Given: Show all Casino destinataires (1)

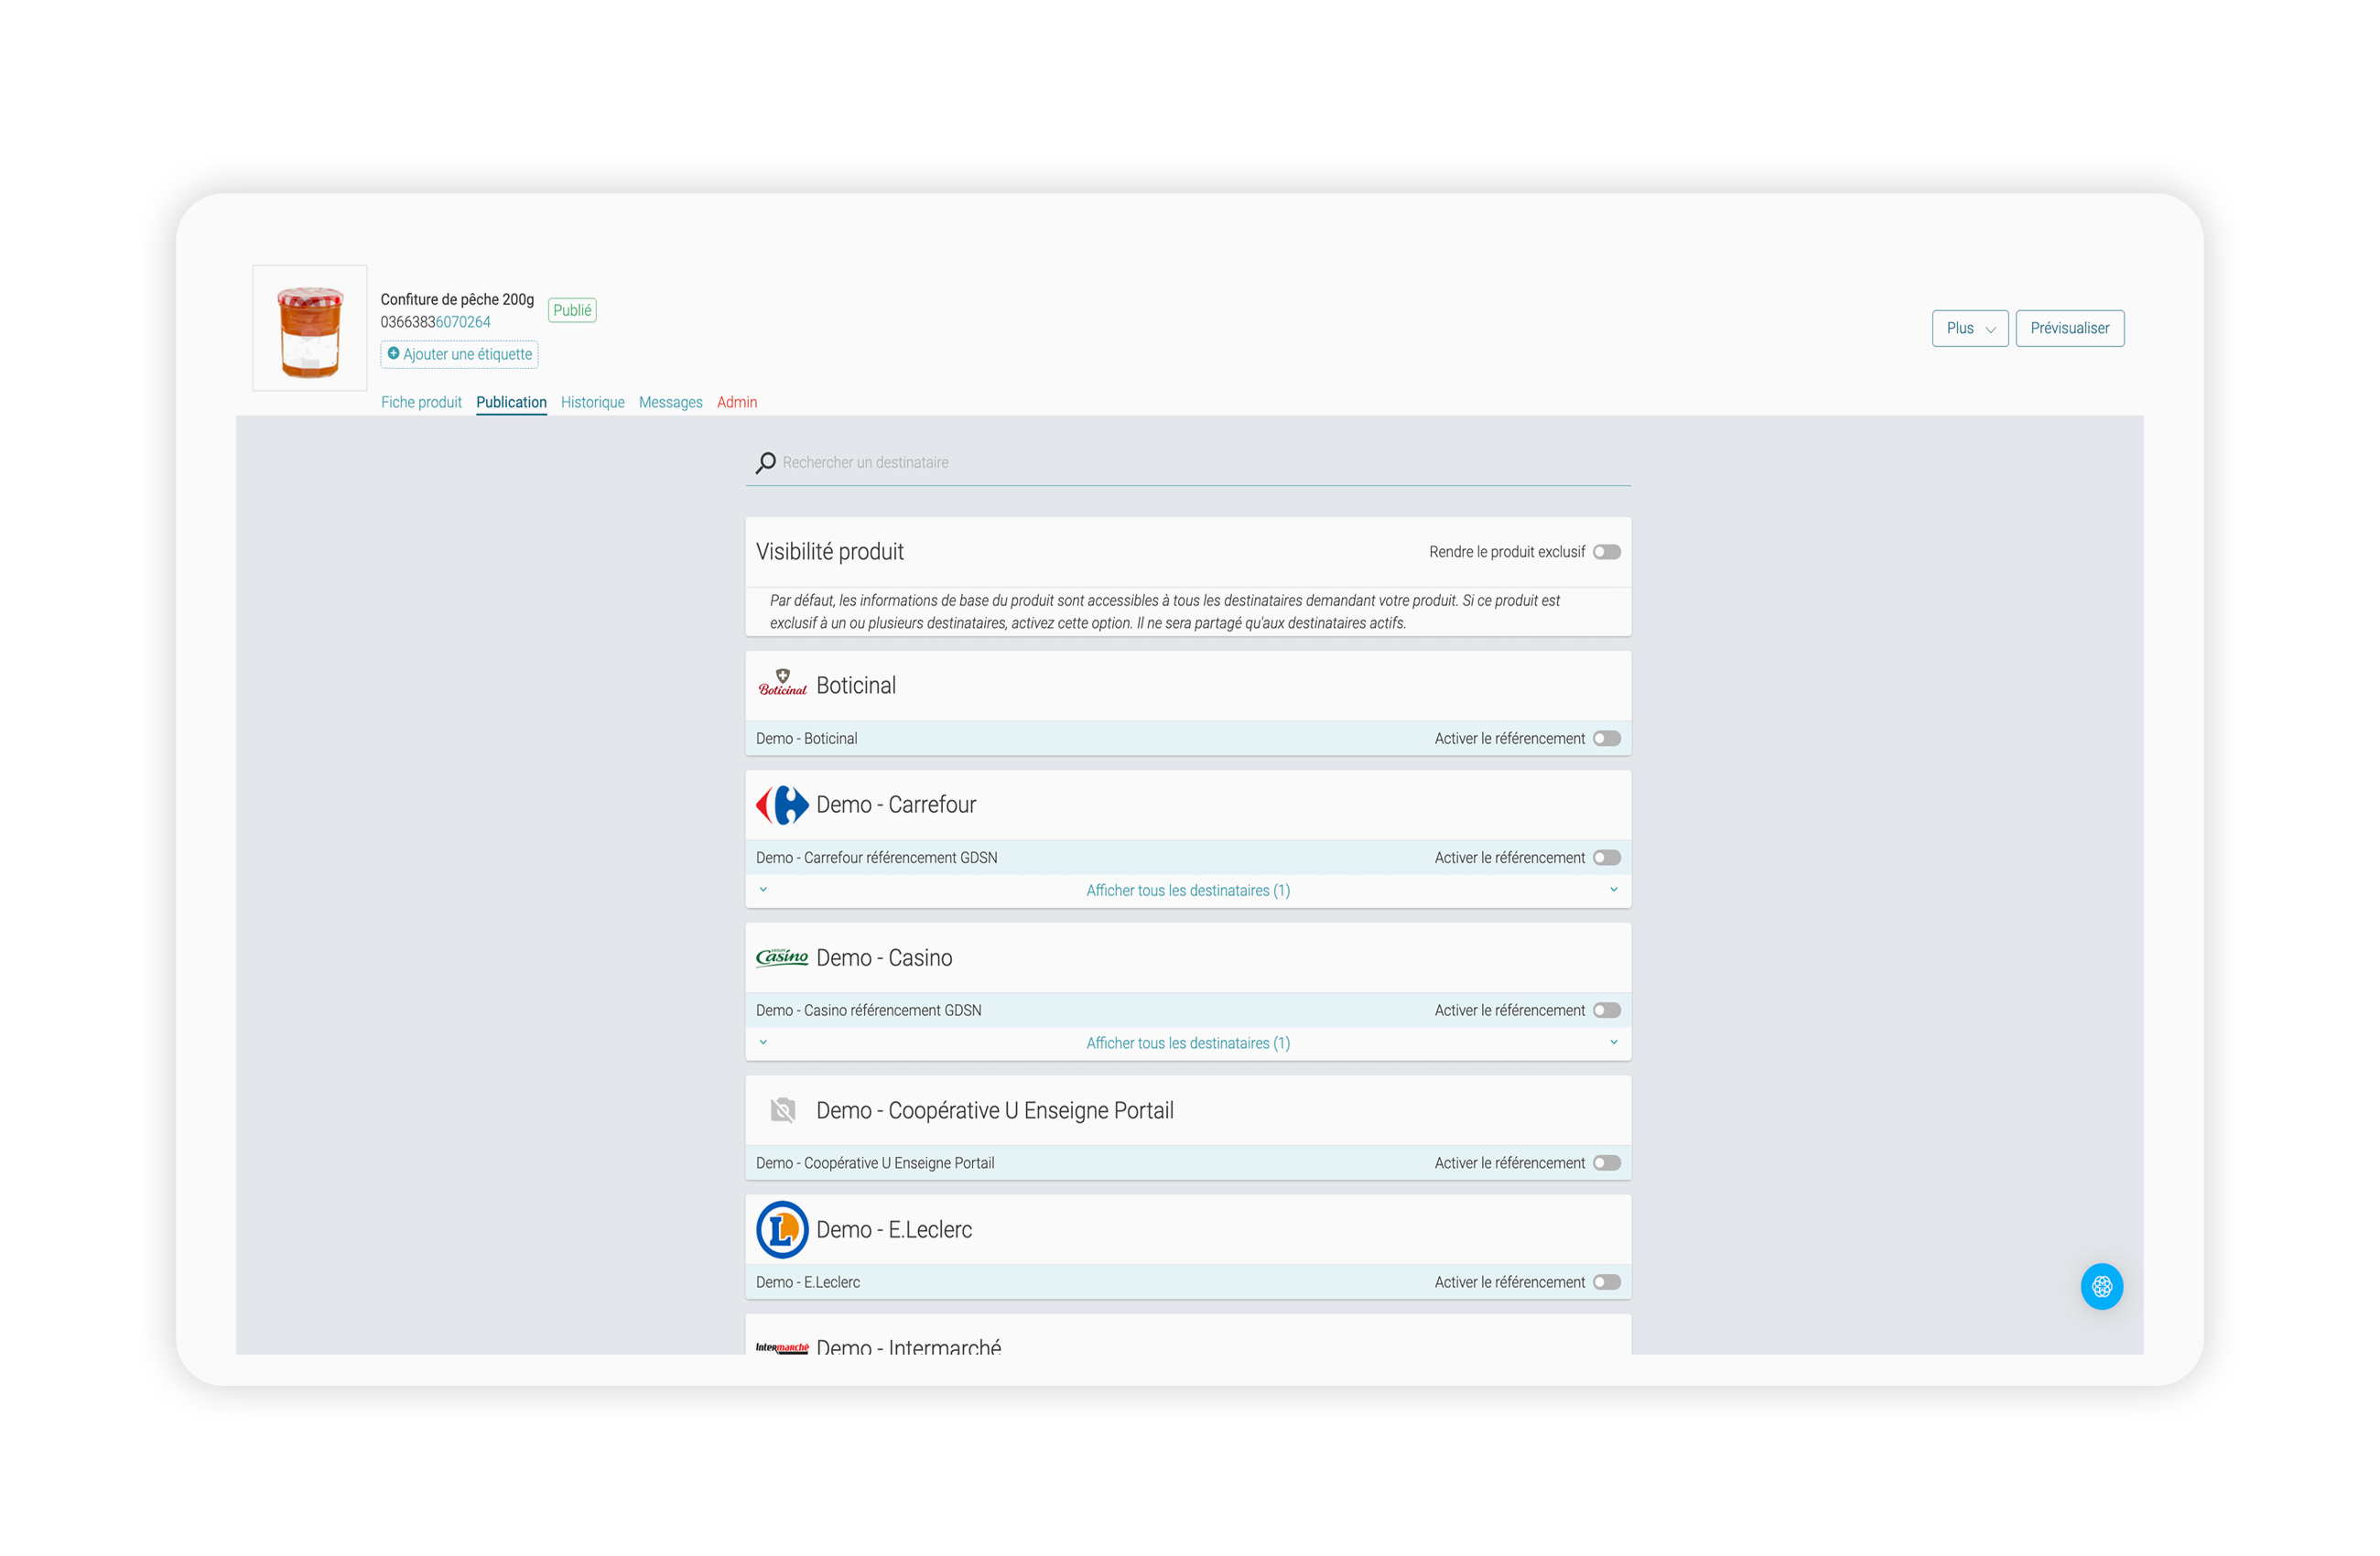Looking at the screenshot, I should click(x=1188, y=1043).
